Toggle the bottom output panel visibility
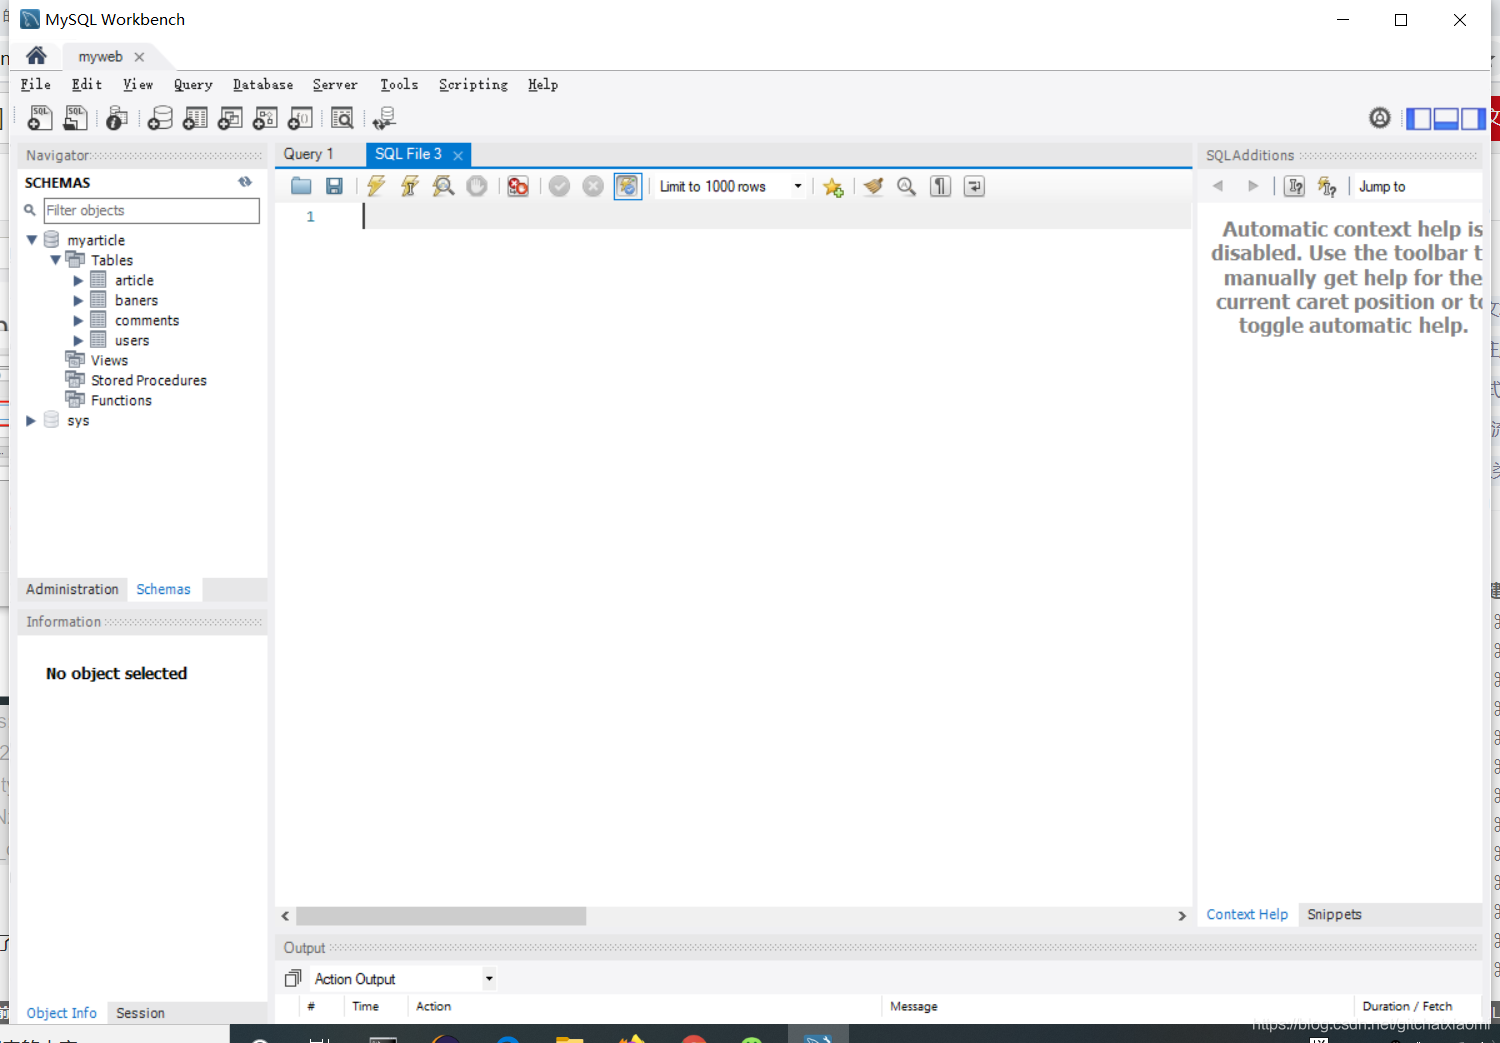The image size is (1500, 1043). (1446, 119)
